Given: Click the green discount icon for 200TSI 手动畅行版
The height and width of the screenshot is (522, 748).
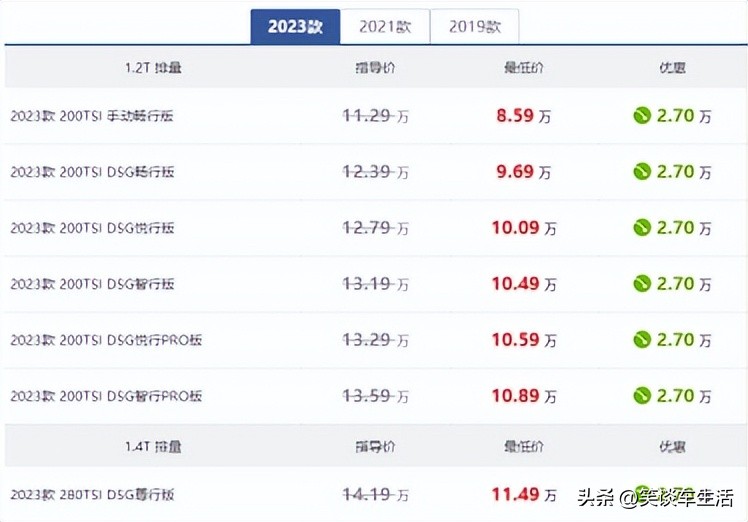Looking at the screenshot, I should coord(642,115).
